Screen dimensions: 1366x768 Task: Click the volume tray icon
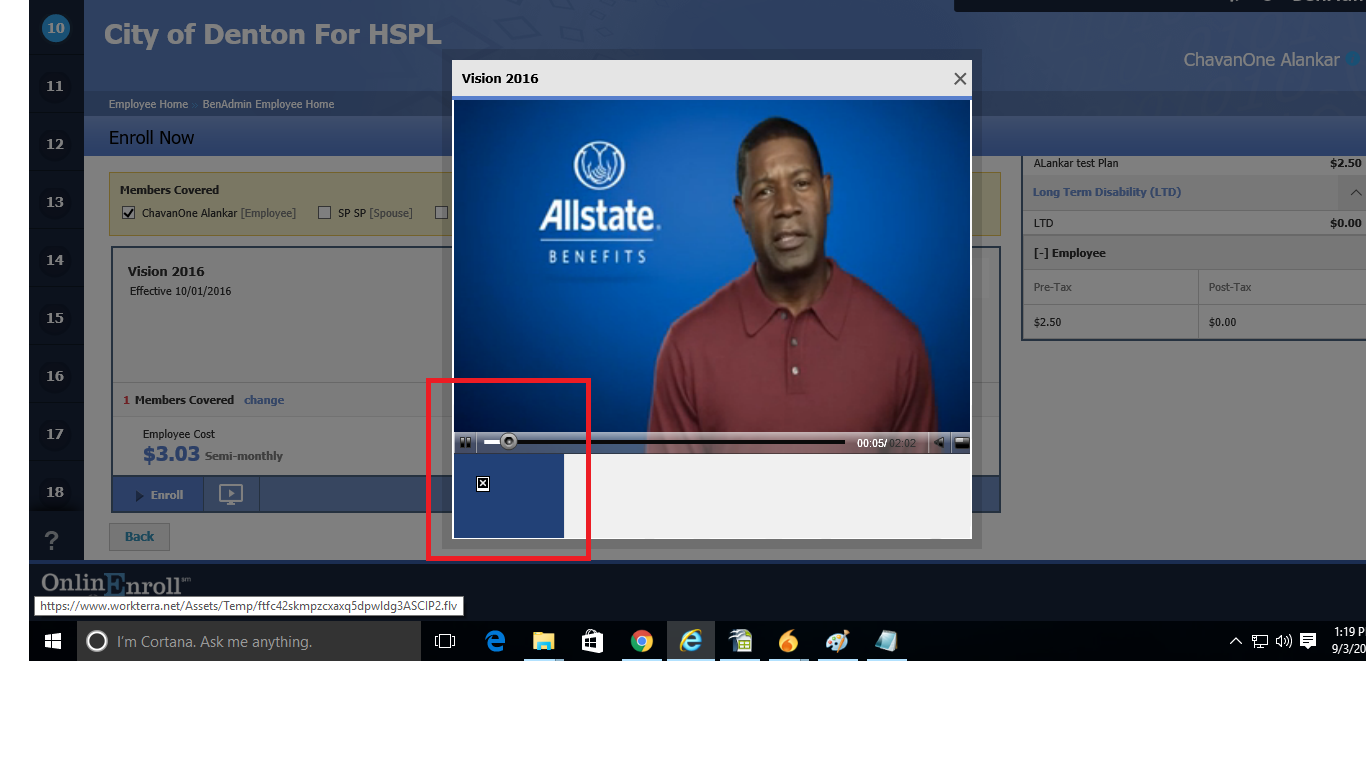[1284, 641]
